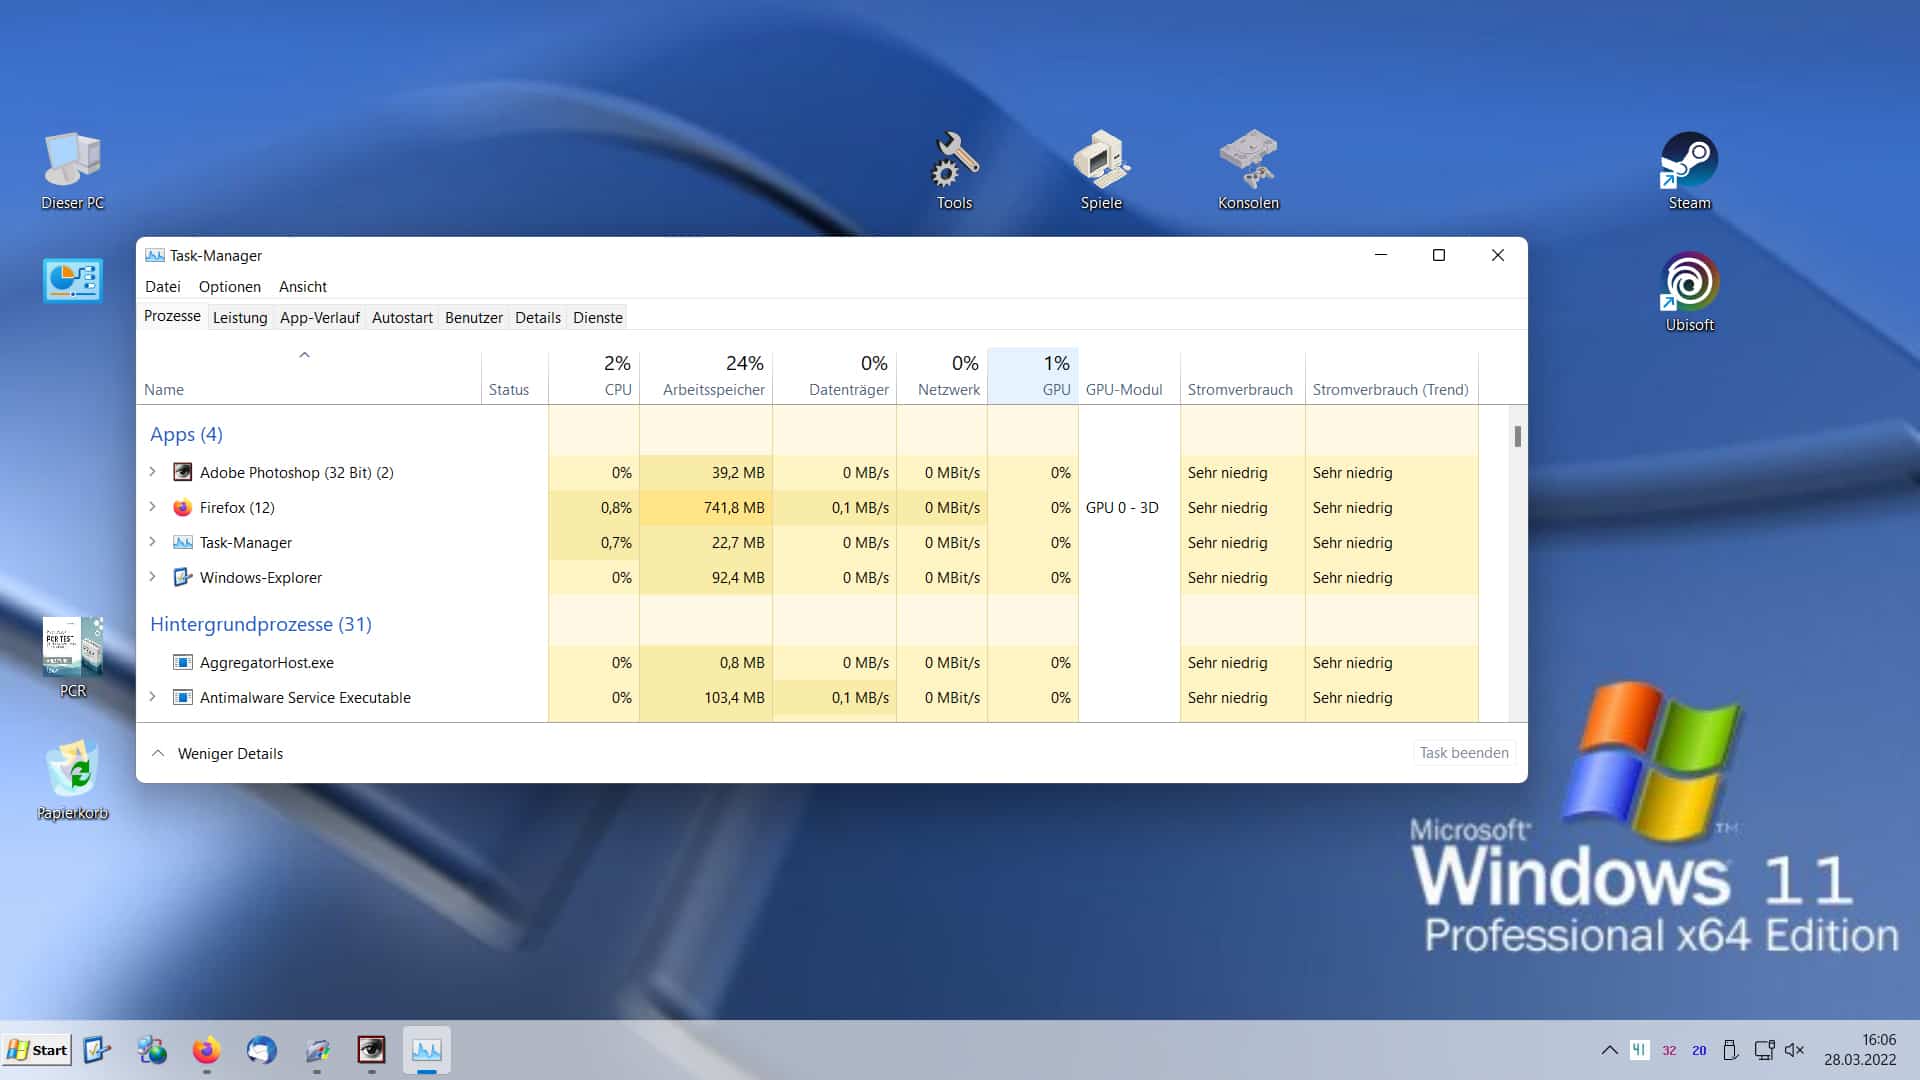
Task: Switch to Firefox in the taskbar
Action: click(206, 1050)
